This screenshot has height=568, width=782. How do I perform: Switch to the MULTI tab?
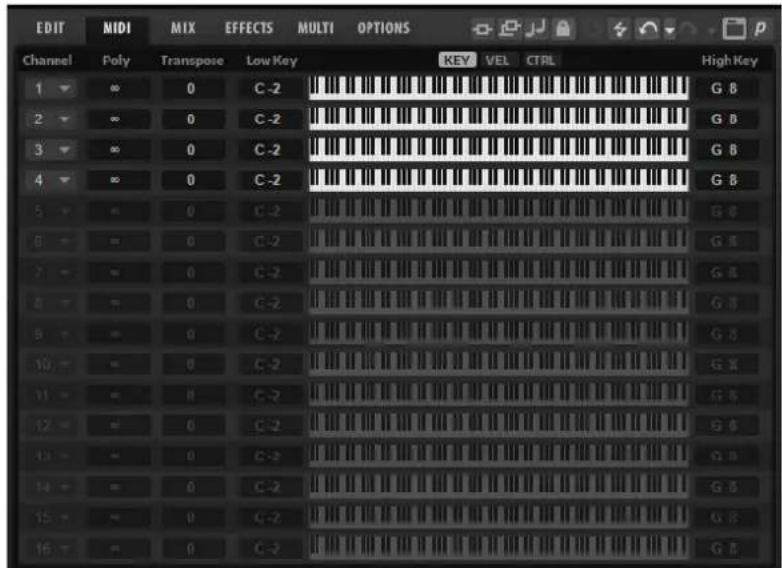click(x=316, y=28)
